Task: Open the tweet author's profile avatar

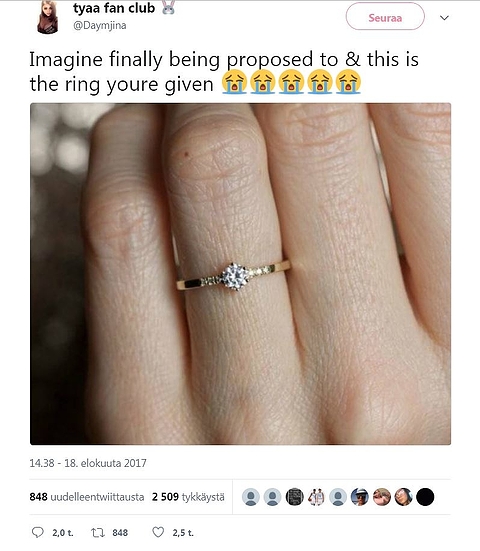Action: click(x=47, y=18)
